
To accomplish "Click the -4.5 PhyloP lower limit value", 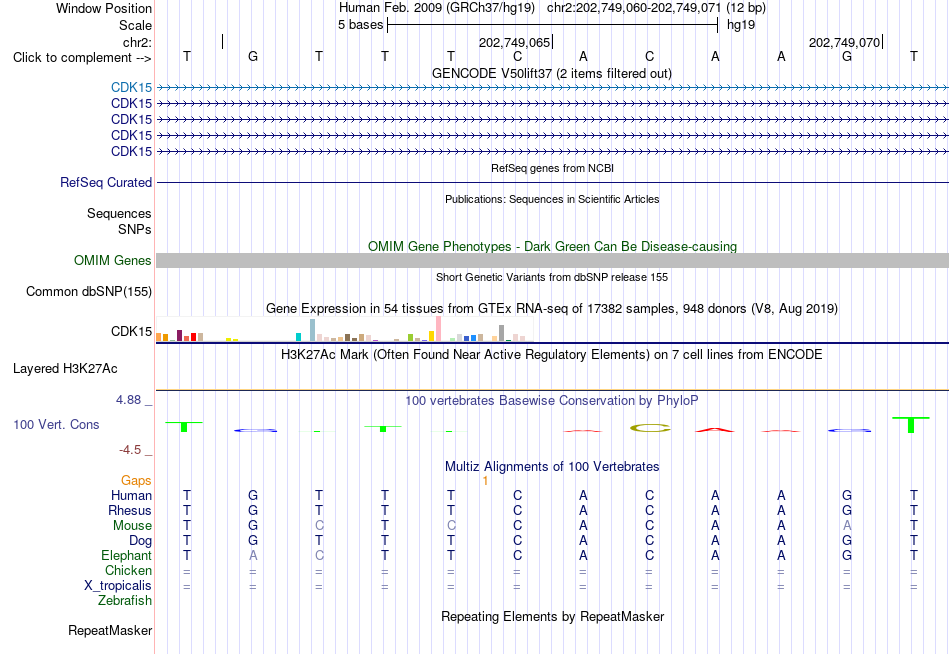I will [x=130, y=450].
